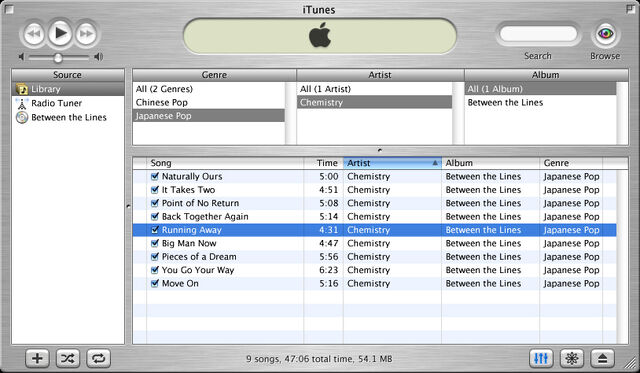Click the song count status text

[319, 359]
